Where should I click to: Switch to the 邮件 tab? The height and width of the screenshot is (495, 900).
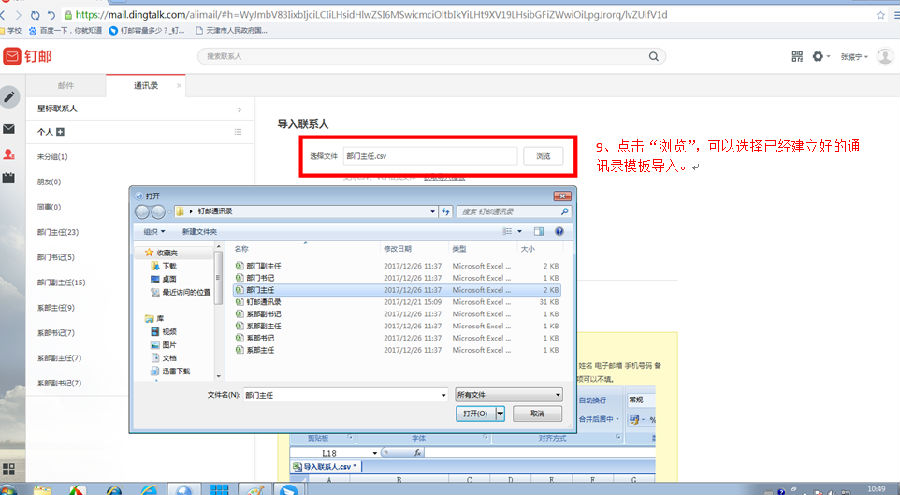click(x=65, y=86)
